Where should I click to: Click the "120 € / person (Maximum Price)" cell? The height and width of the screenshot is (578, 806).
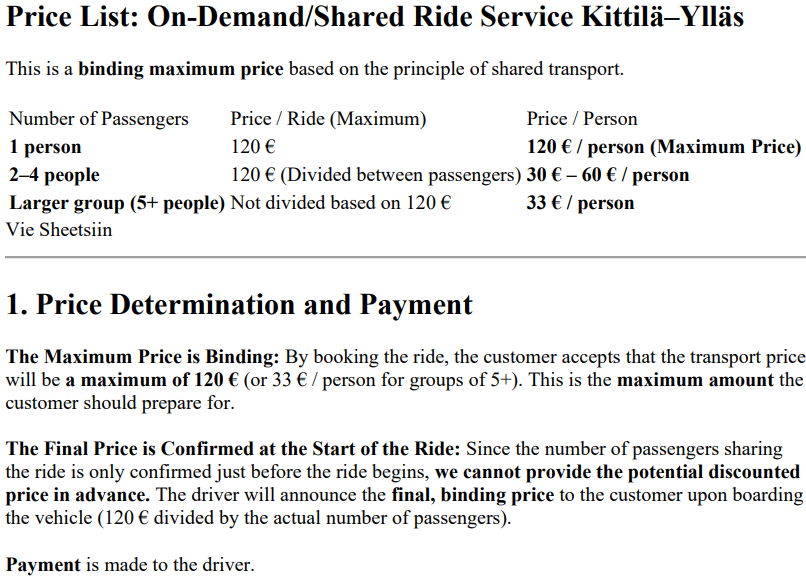pos(664,147)
